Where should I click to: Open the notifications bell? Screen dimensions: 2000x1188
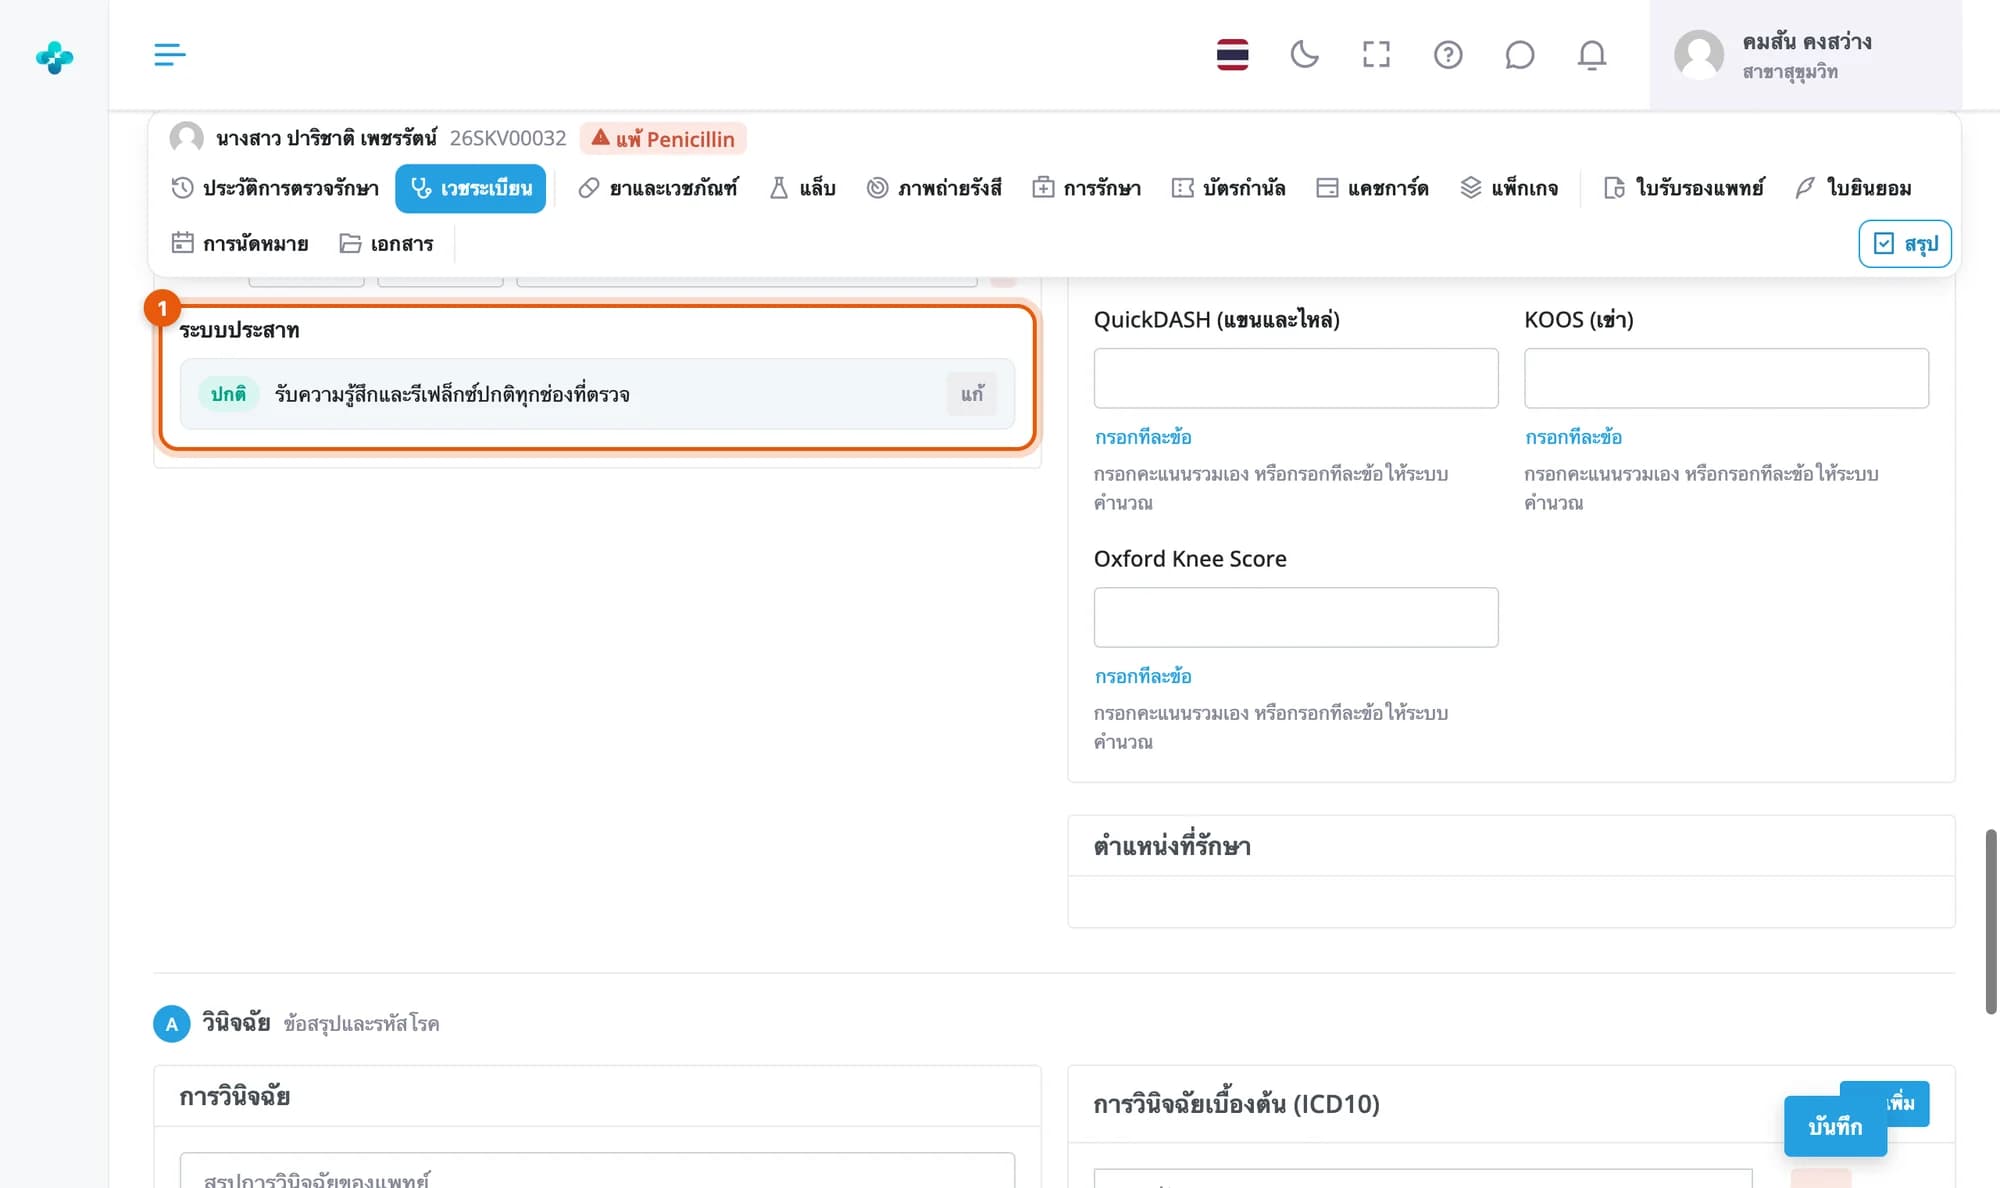(1592, 54)
